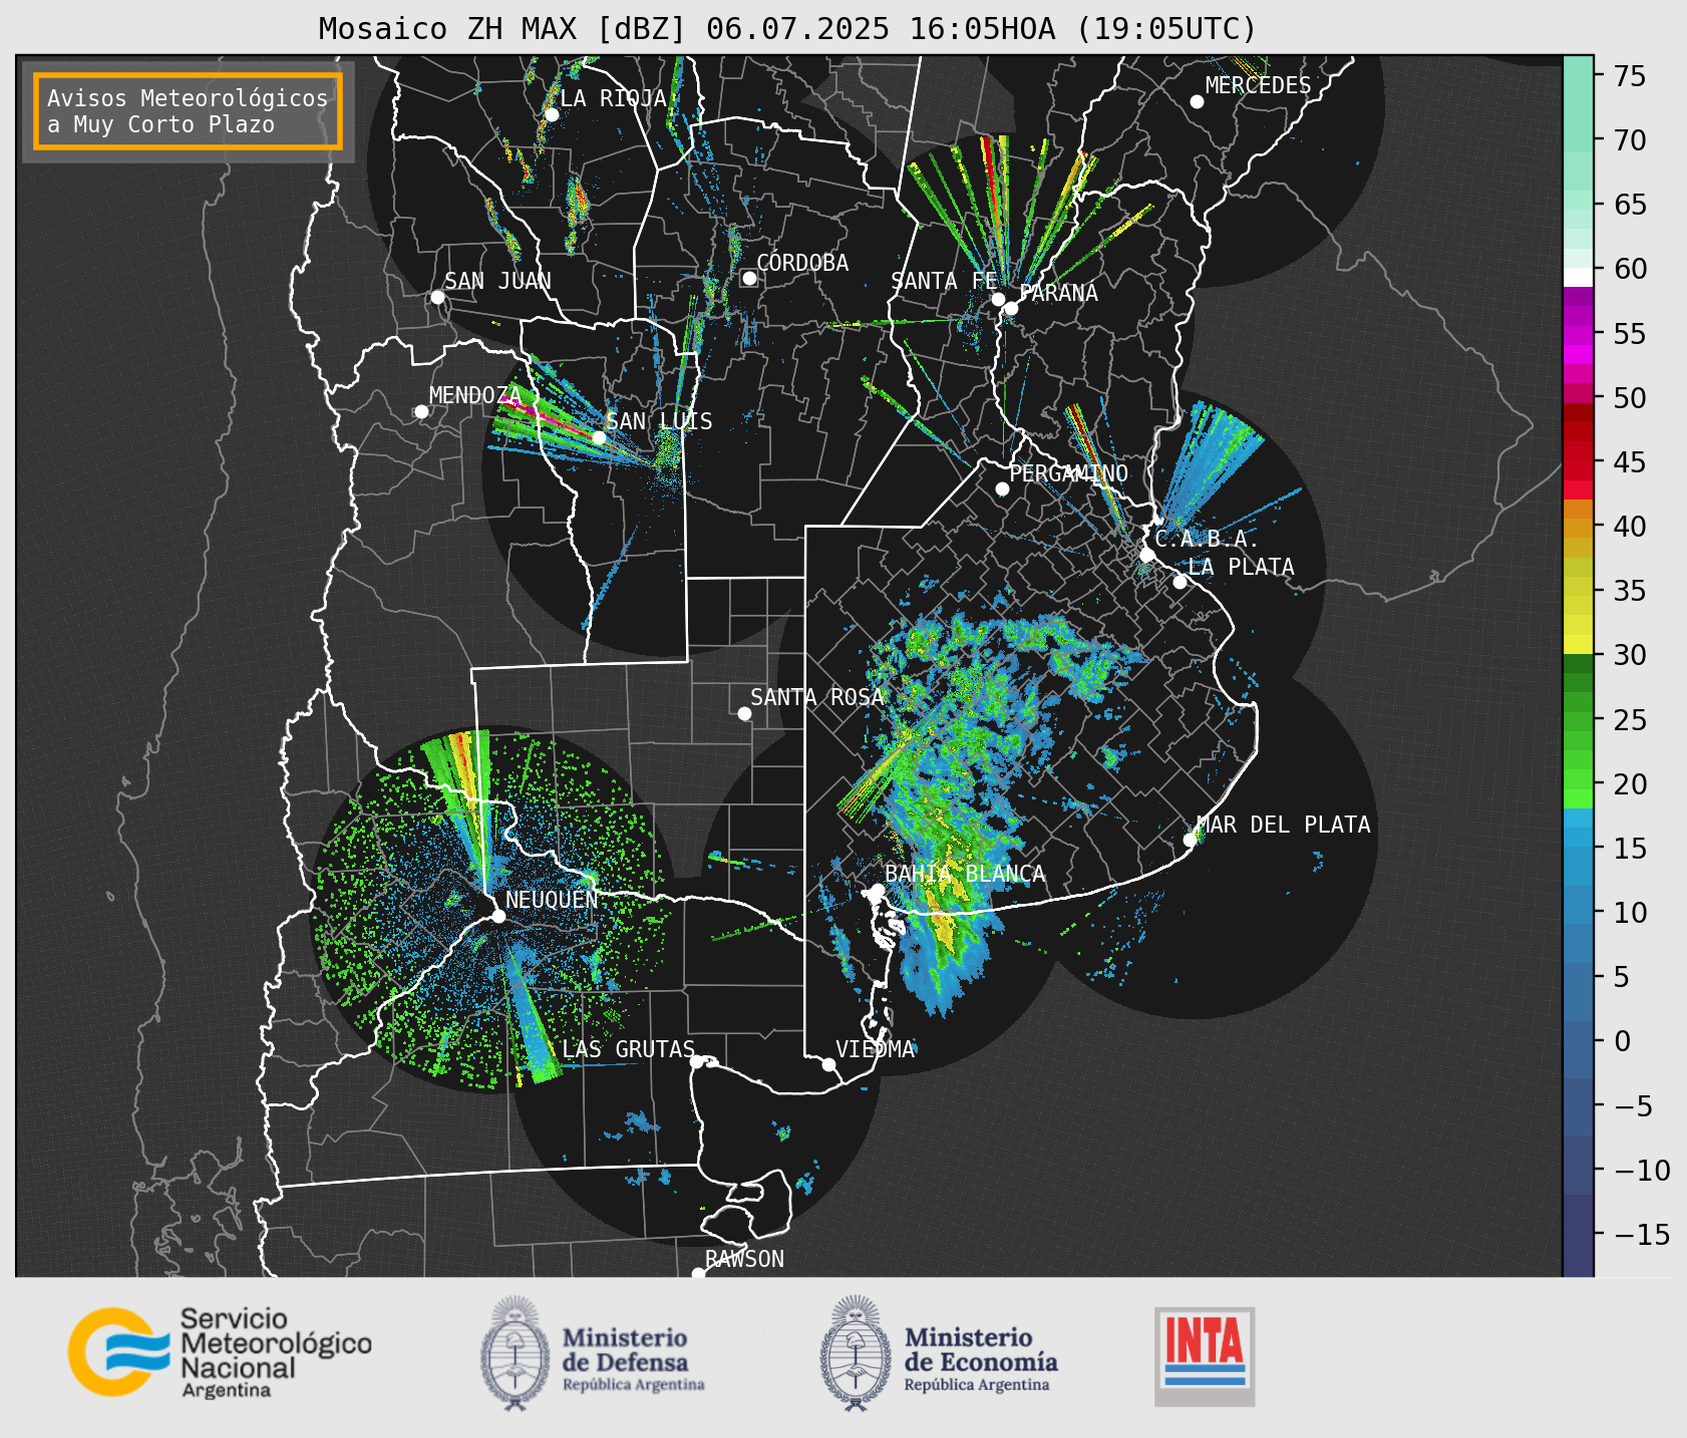This screenshot has height=1438, width=1687.
Task: Click the CÓRDOBA city marker
Action: click(x=749, y=278)
